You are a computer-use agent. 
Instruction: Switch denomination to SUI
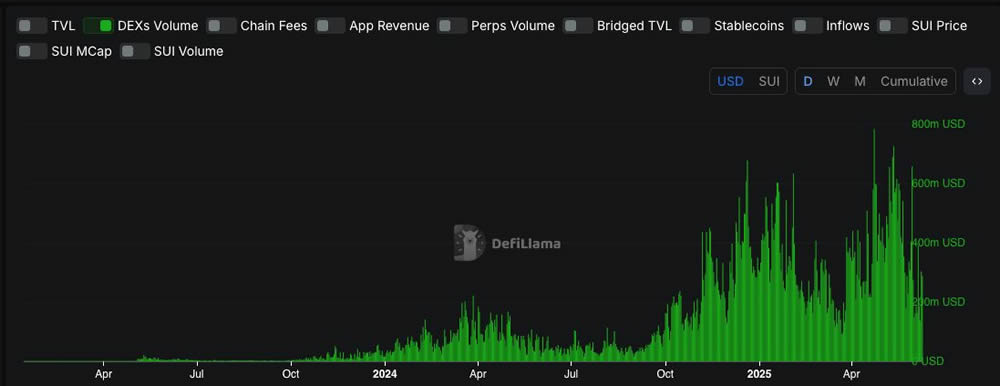(769, 82)
